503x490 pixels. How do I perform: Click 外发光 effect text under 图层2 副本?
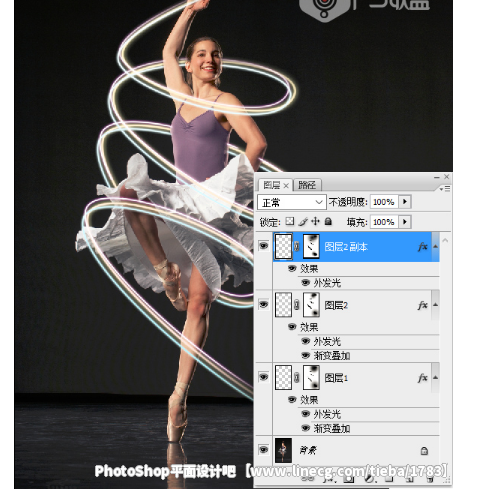tap(327, 283)
